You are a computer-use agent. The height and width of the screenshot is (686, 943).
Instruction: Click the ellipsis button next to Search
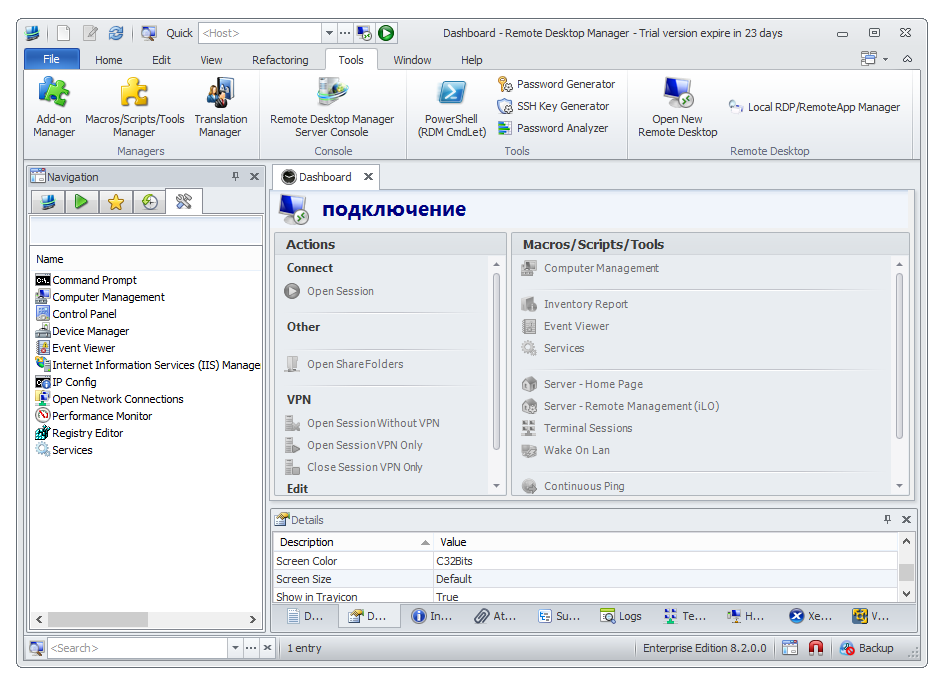(x=251, y=648)
